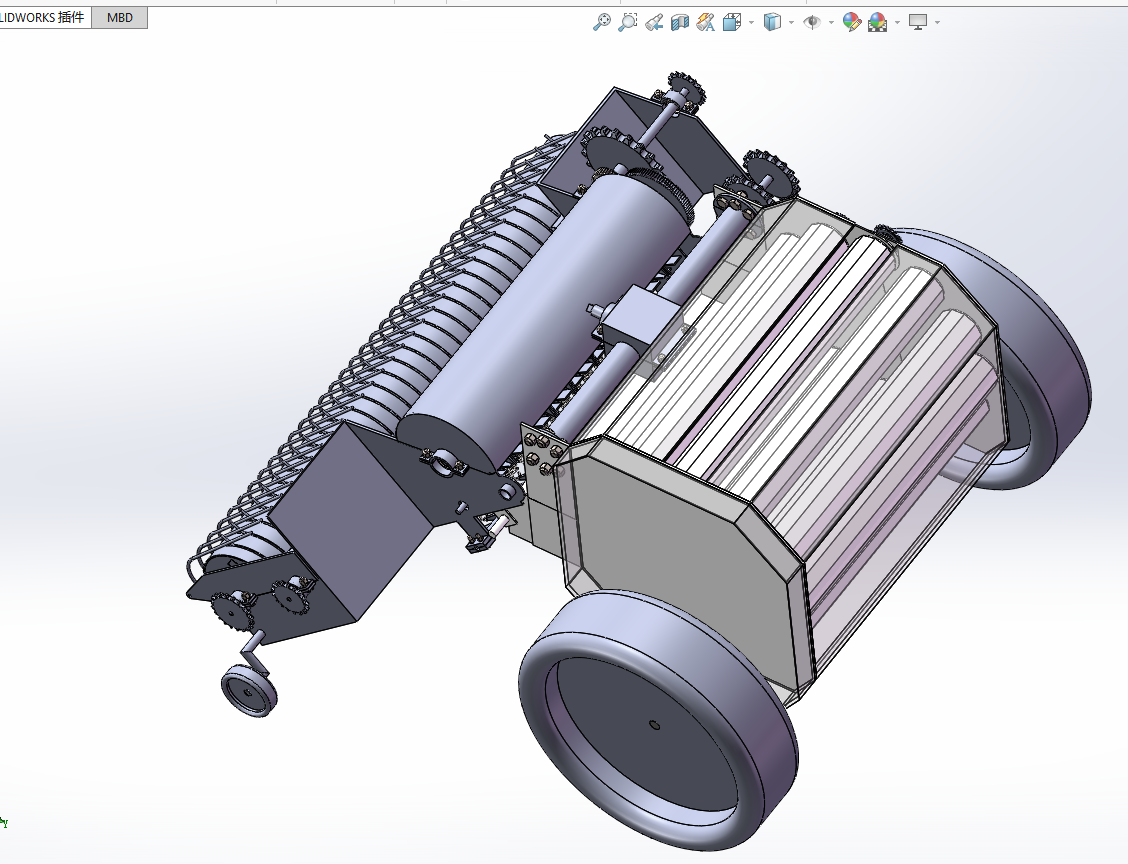
Task: Open the Display Style dropdown arrow
Action: click(791, 22)
